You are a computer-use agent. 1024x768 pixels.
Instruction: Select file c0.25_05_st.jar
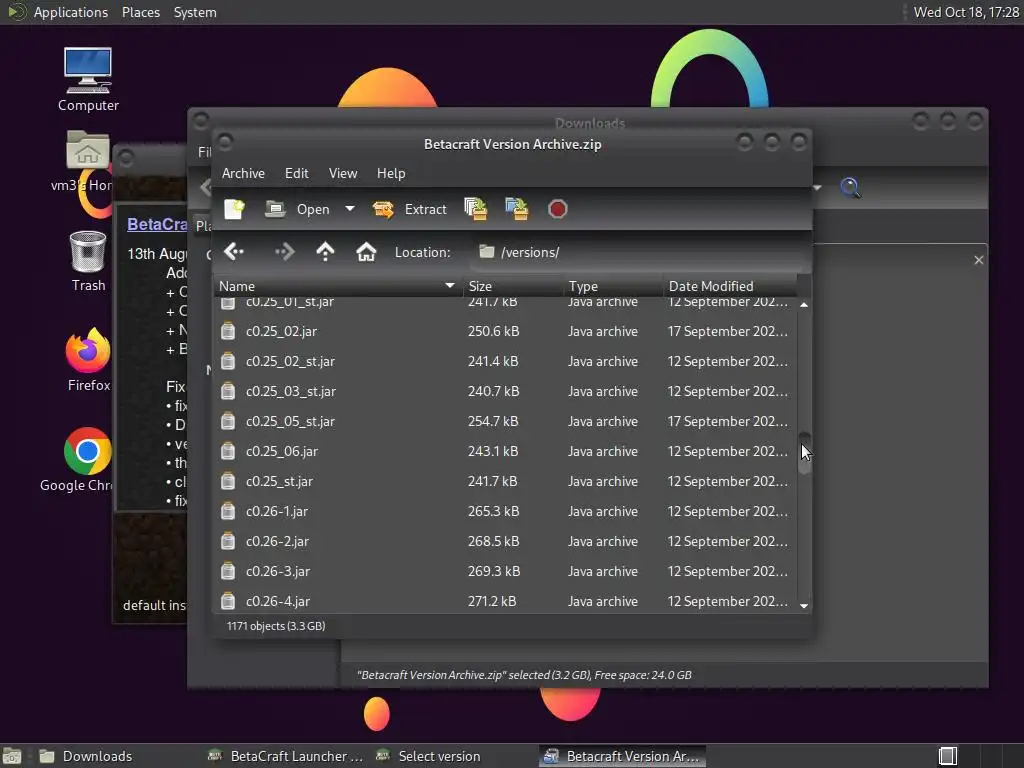pyautogui.click(x=505, y=421)
